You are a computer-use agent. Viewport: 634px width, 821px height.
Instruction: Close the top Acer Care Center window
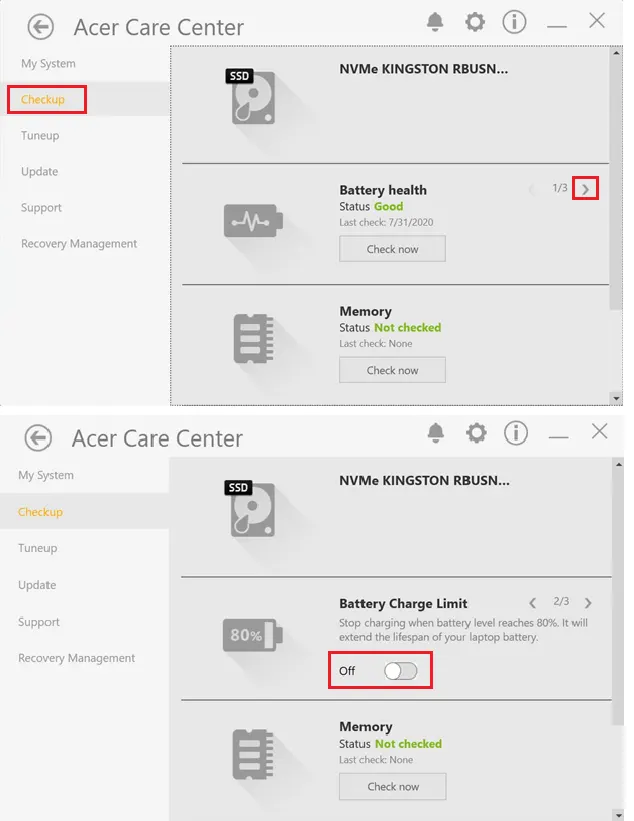(597, 21)
